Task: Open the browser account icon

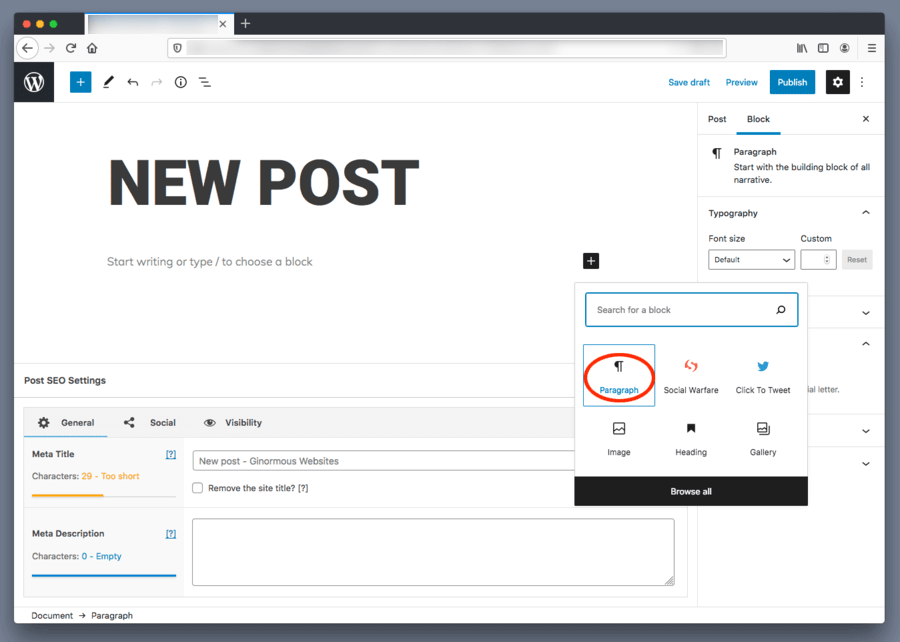Action: click(x=844, y=48)
